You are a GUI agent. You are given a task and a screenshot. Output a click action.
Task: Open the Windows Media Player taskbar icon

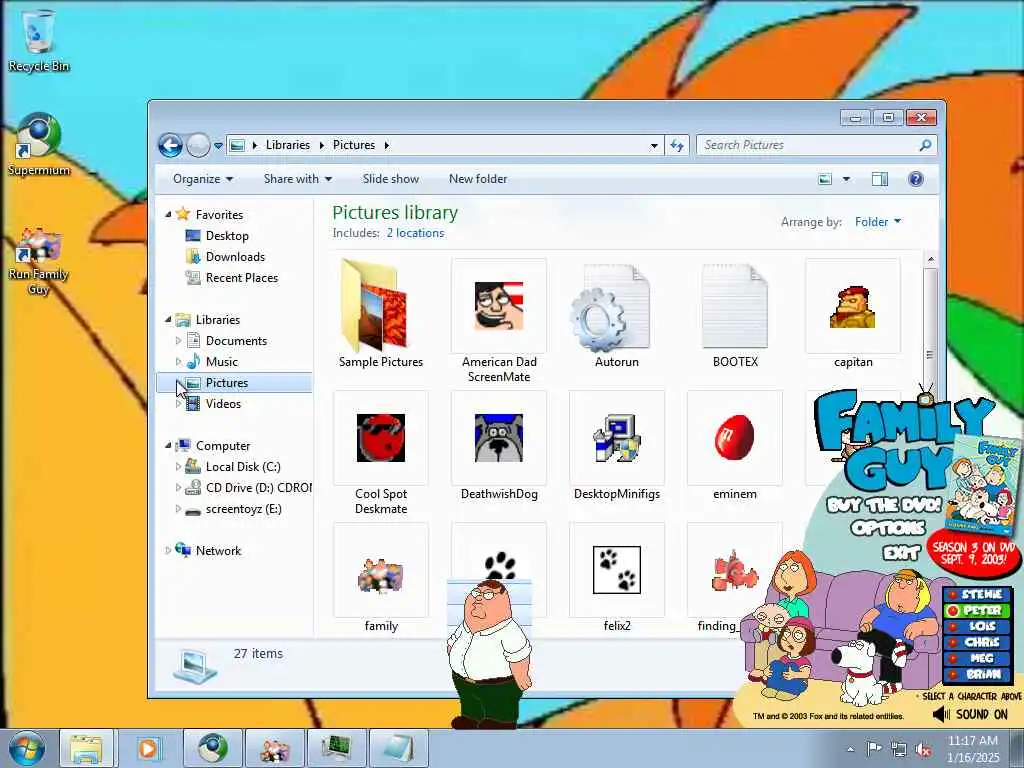point(148,748)
